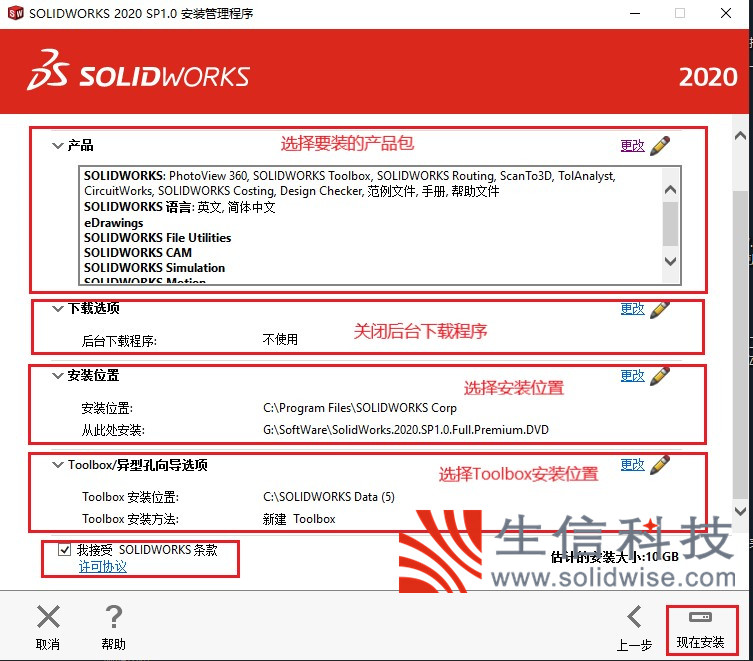This screenshot has width=753, height=661.
Task: Click the pencil icon in 下载选项 section
Action: point(660,309)
